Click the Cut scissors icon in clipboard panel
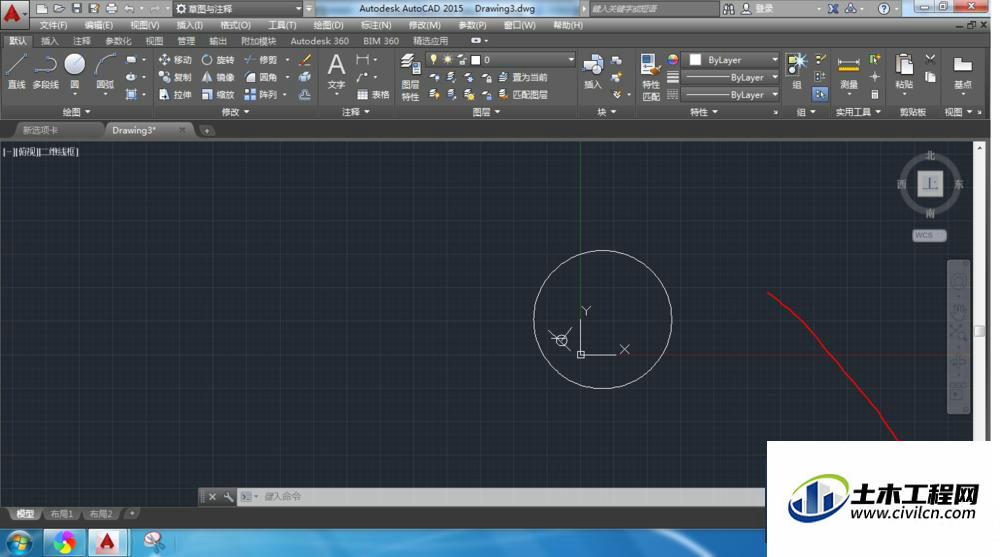 pyautogui.click(x=930, y=59)
